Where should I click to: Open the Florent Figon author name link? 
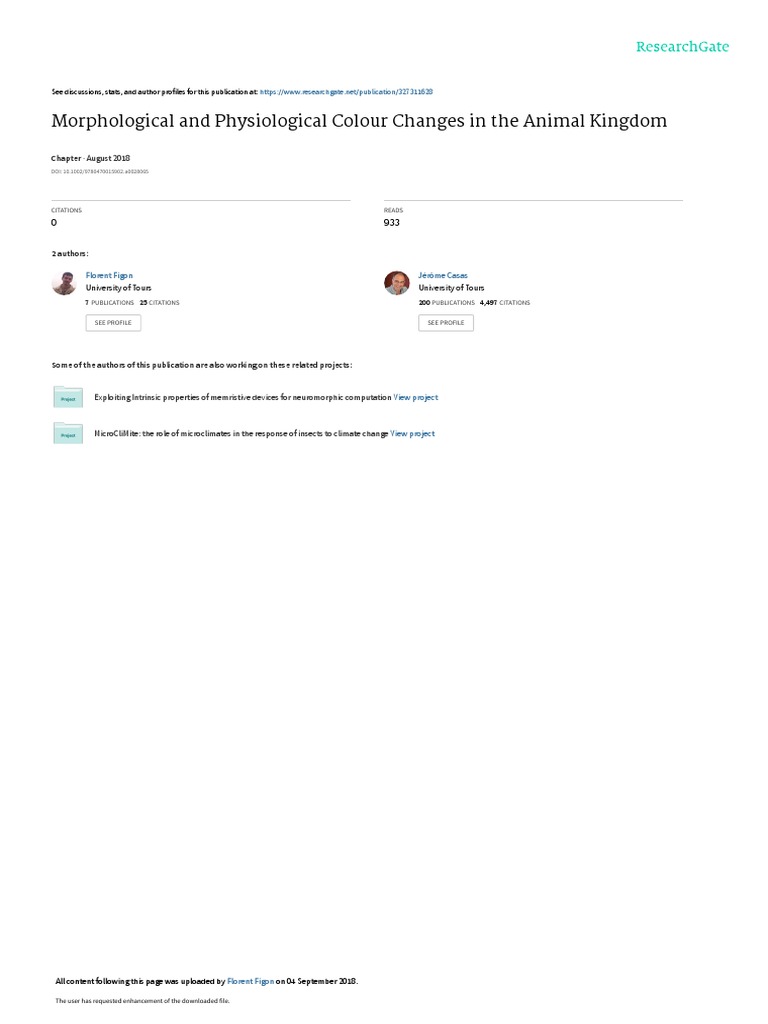(x=109, y=276)
